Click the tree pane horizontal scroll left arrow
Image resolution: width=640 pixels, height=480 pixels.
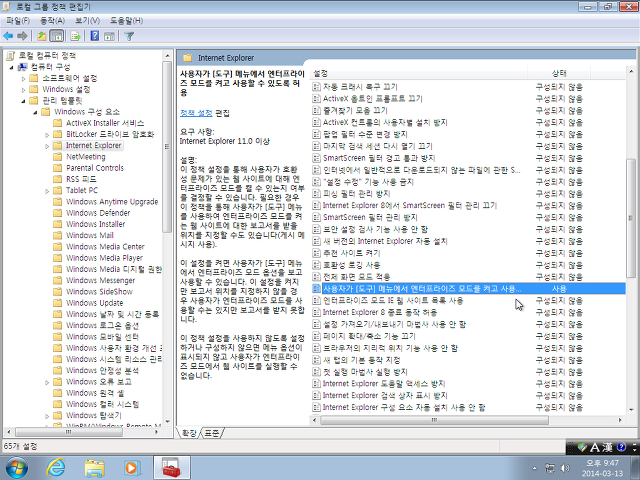9,431
